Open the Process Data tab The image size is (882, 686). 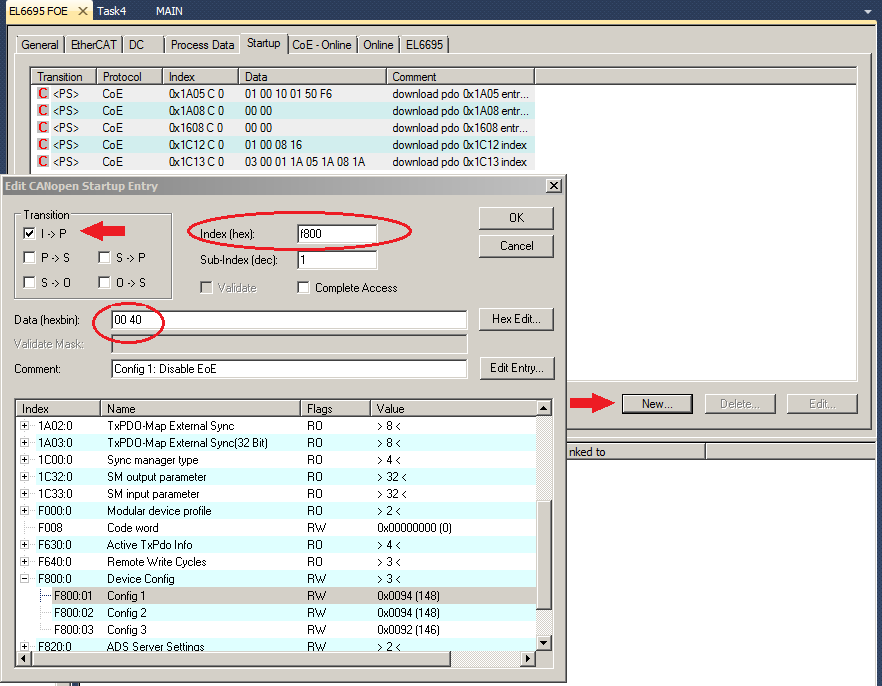(x=202, y=45)
